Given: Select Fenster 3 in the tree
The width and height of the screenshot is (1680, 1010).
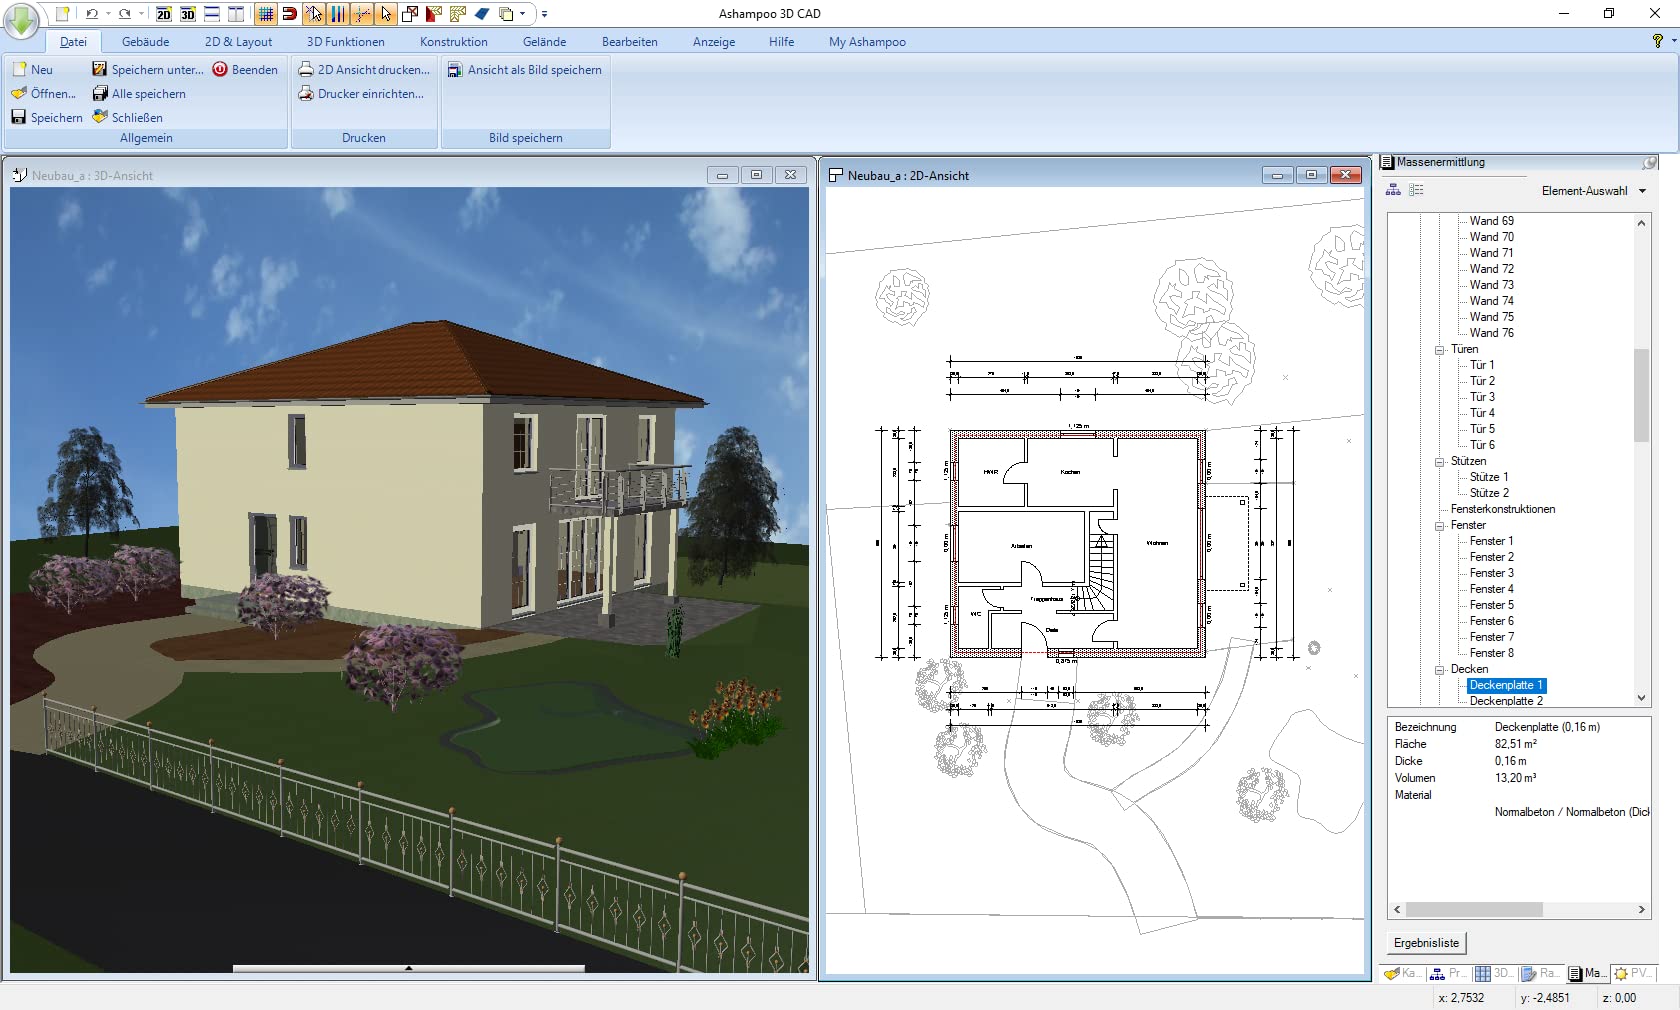Looking at the screenshot, I should tap(1491, 573).
